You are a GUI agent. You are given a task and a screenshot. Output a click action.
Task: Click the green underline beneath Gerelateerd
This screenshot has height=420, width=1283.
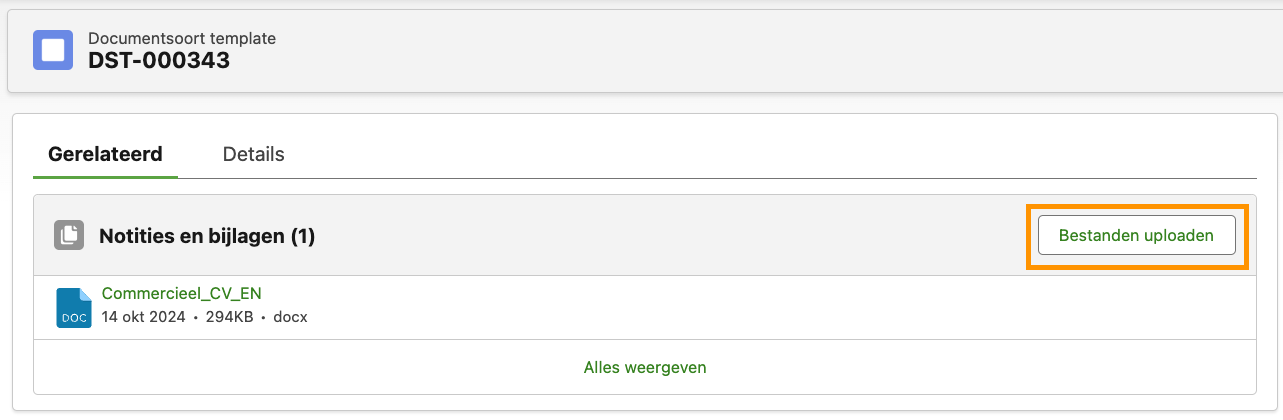(x=105, y=177)
